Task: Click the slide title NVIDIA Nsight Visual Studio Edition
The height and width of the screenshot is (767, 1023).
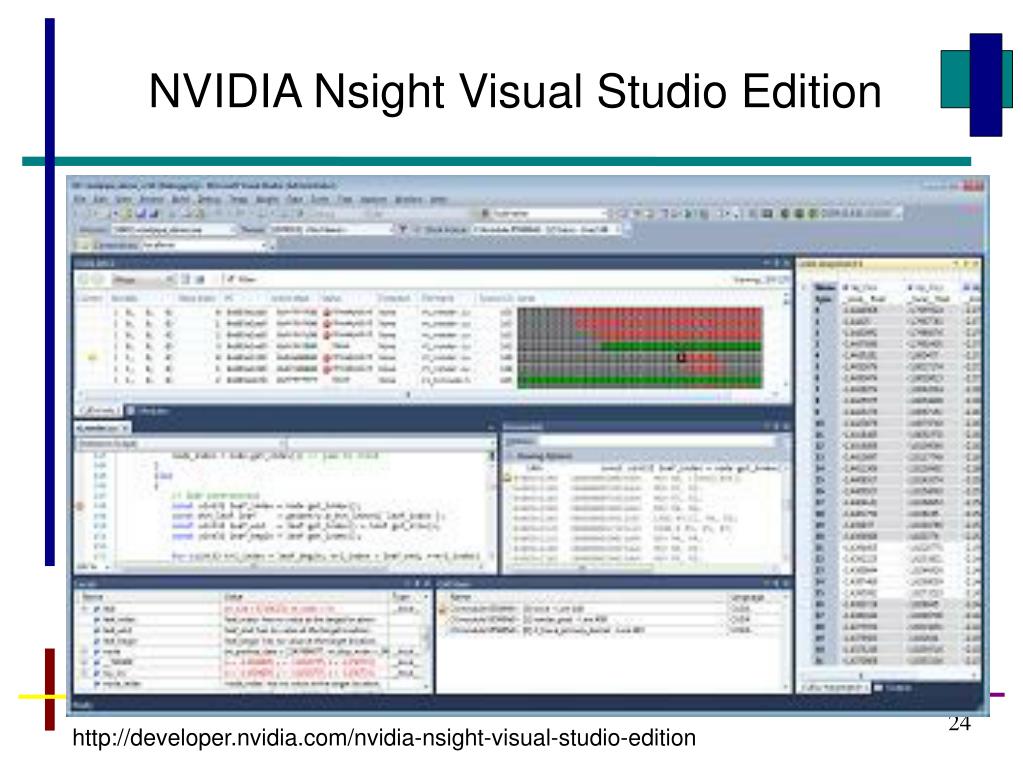Action: (515, 91)
